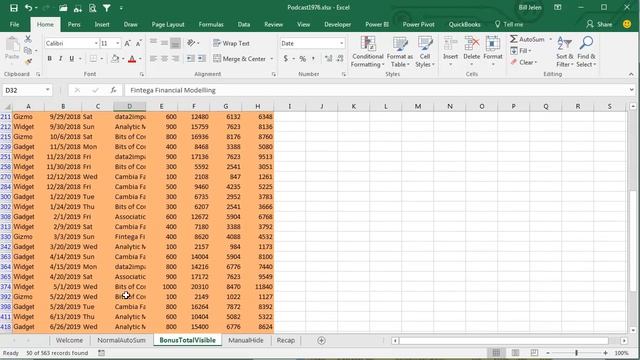Click the Fill Color bucket icon
Screen dimensions: 640x360
115,59
